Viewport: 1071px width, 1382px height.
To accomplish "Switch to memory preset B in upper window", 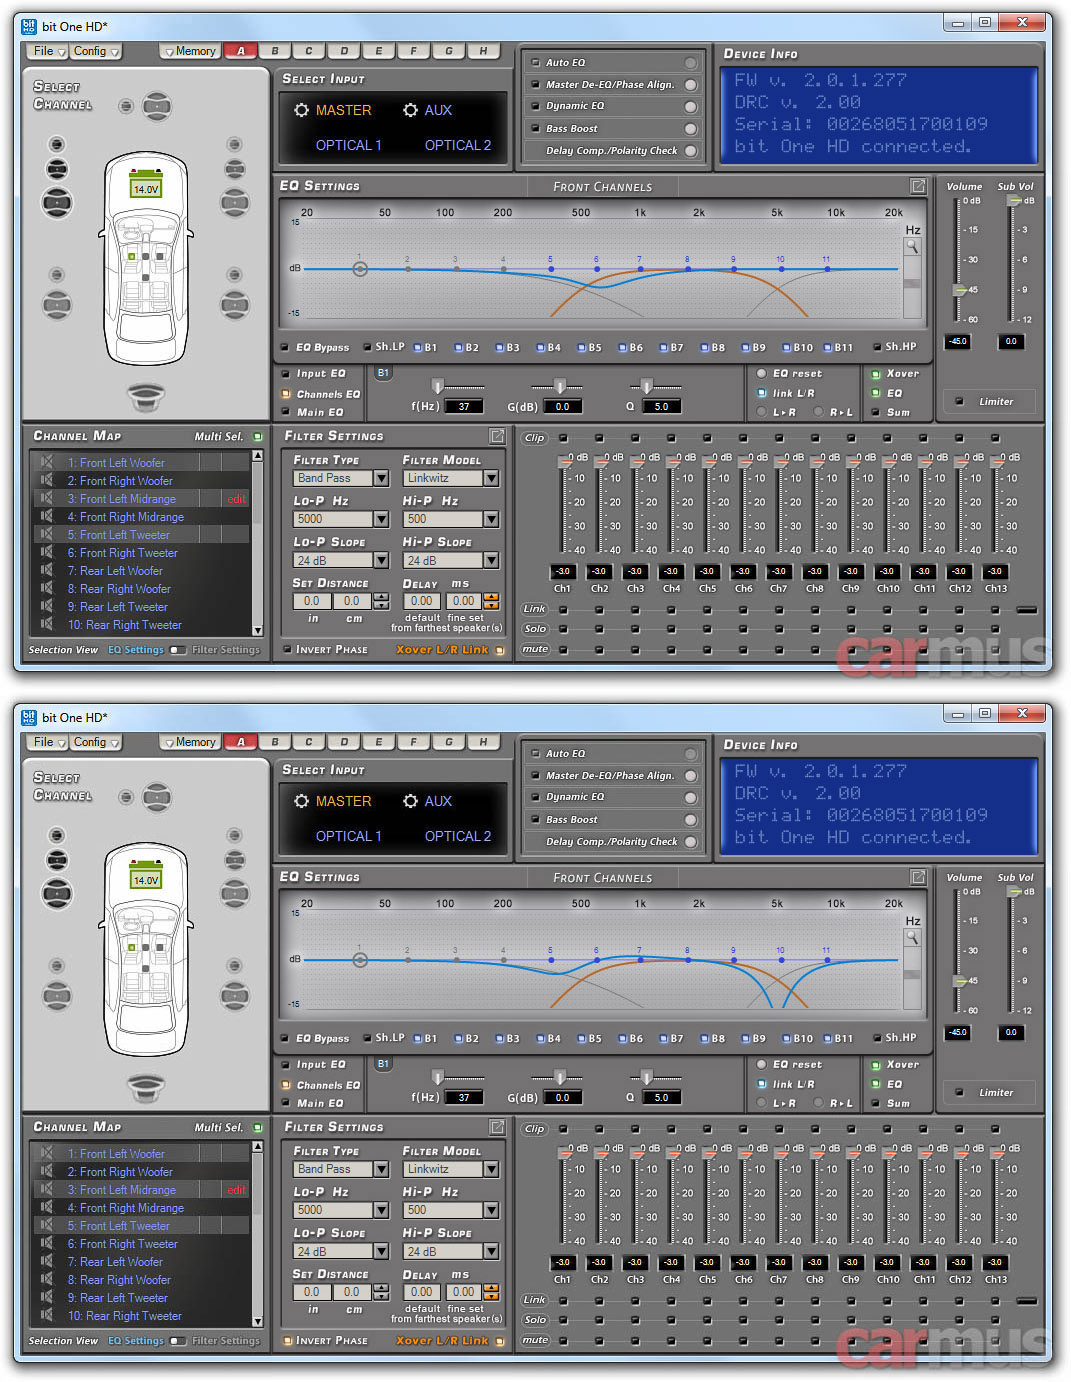I will 275,51.
